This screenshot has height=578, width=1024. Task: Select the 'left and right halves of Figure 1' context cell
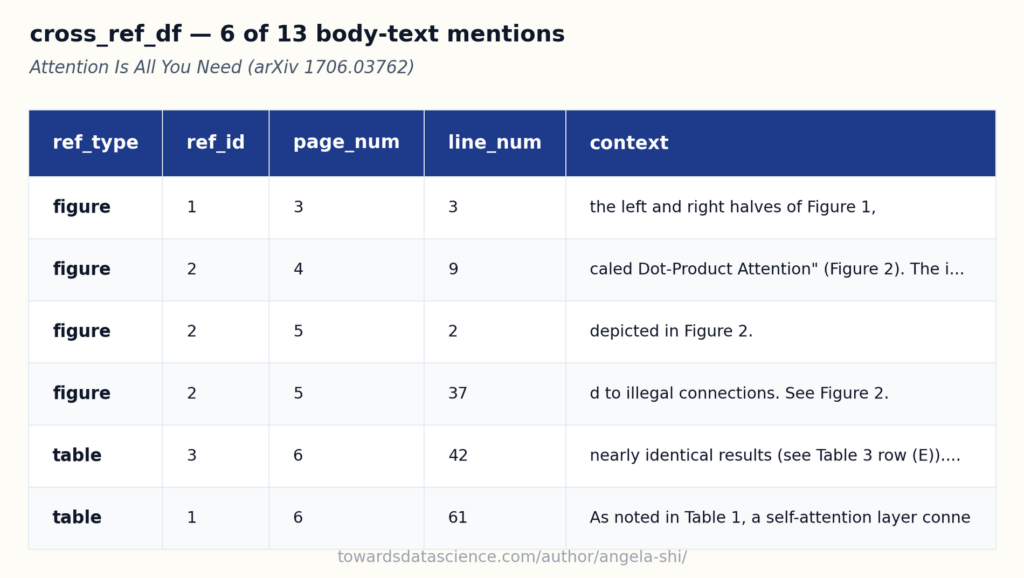pos(780,207)
